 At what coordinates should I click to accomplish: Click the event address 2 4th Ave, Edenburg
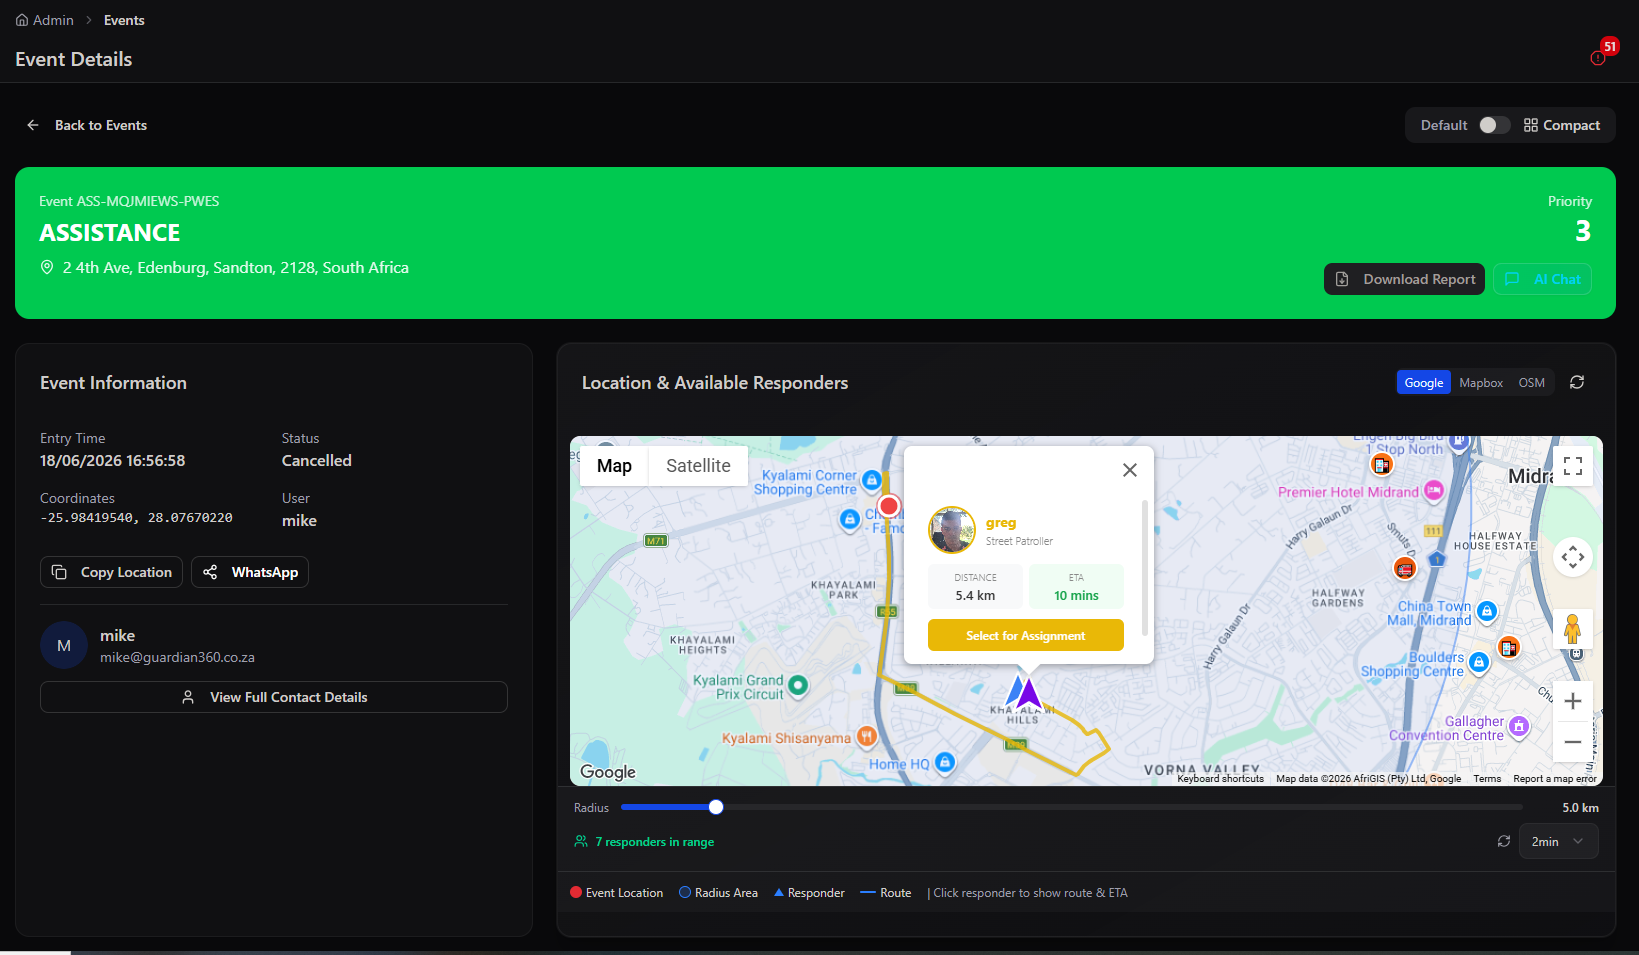point(236,267)
